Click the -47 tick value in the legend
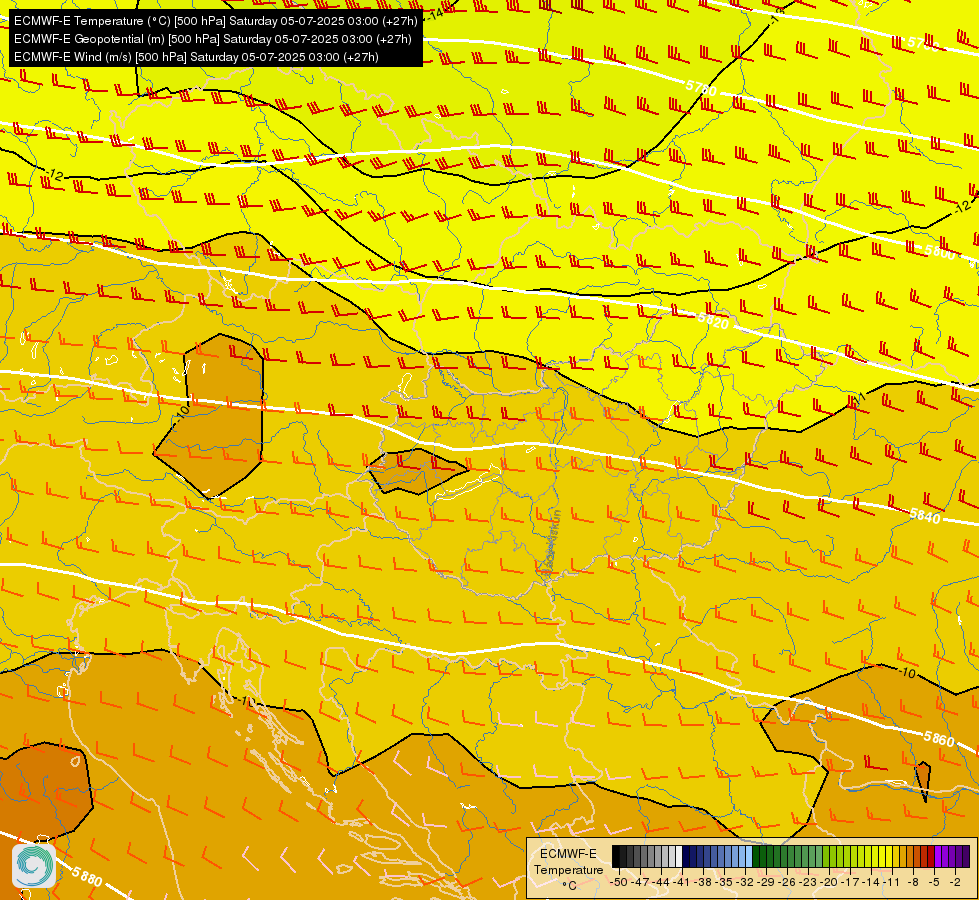The width and height of the screenshot is (979, 900). (x=640, y=882)
